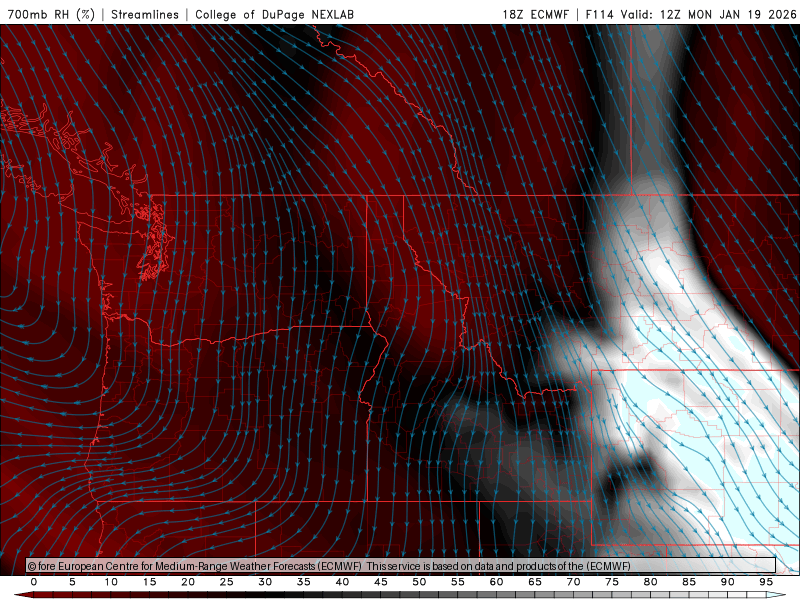This screenshot has width=800, height=600.
Task: Click the RH color legend bar
Action: coord(401,595)
